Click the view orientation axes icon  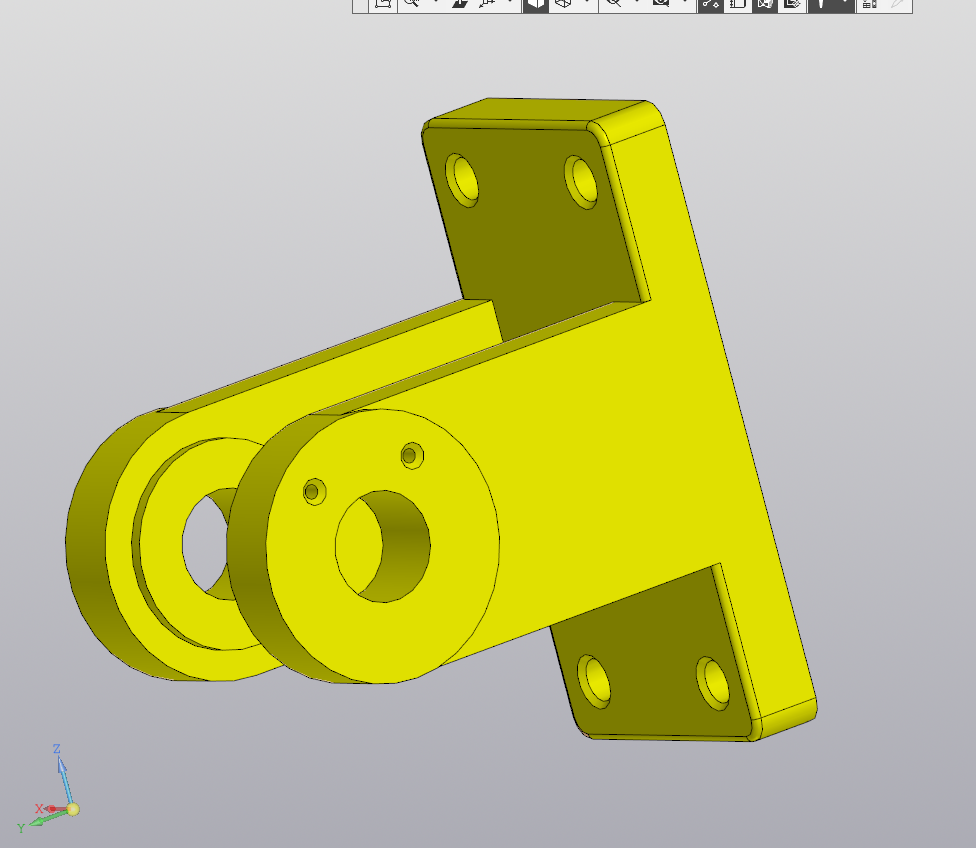click(x=487, y=4)
